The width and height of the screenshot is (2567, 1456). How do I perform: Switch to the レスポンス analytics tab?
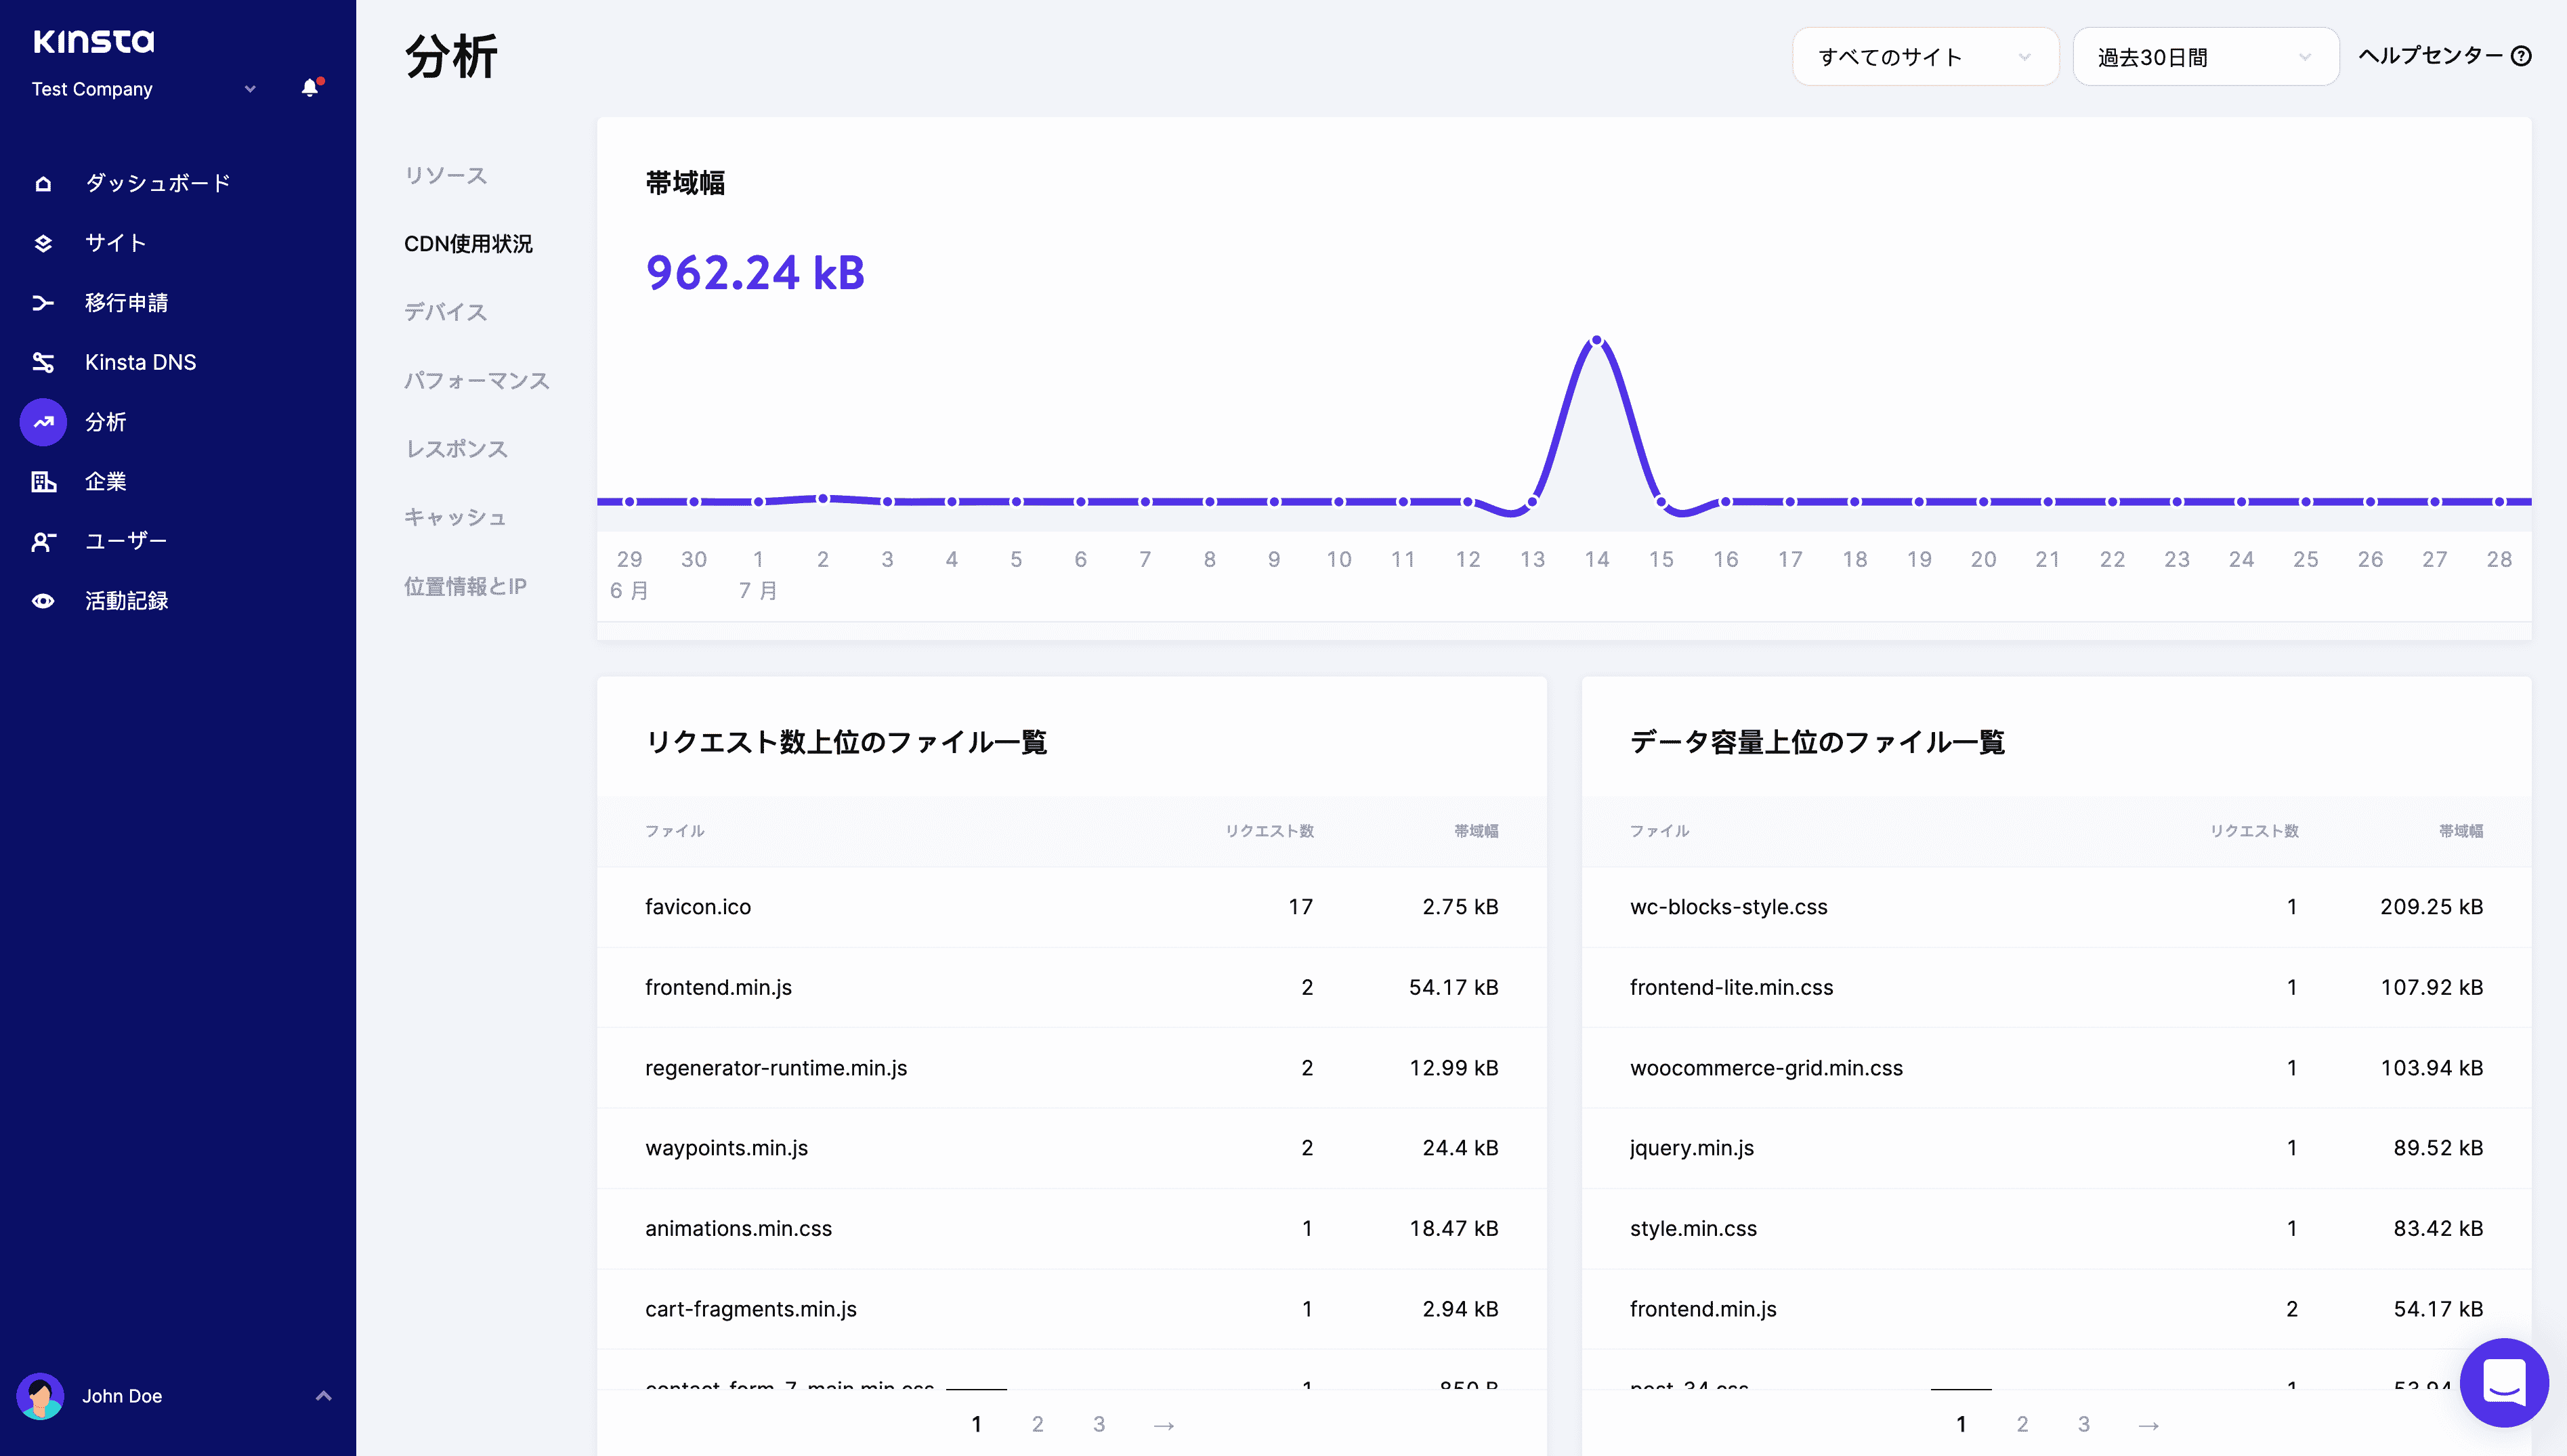coord(456,448)
